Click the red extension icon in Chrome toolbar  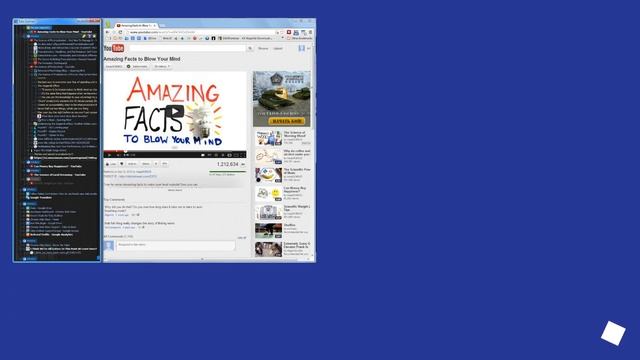[x=289, y=32]
